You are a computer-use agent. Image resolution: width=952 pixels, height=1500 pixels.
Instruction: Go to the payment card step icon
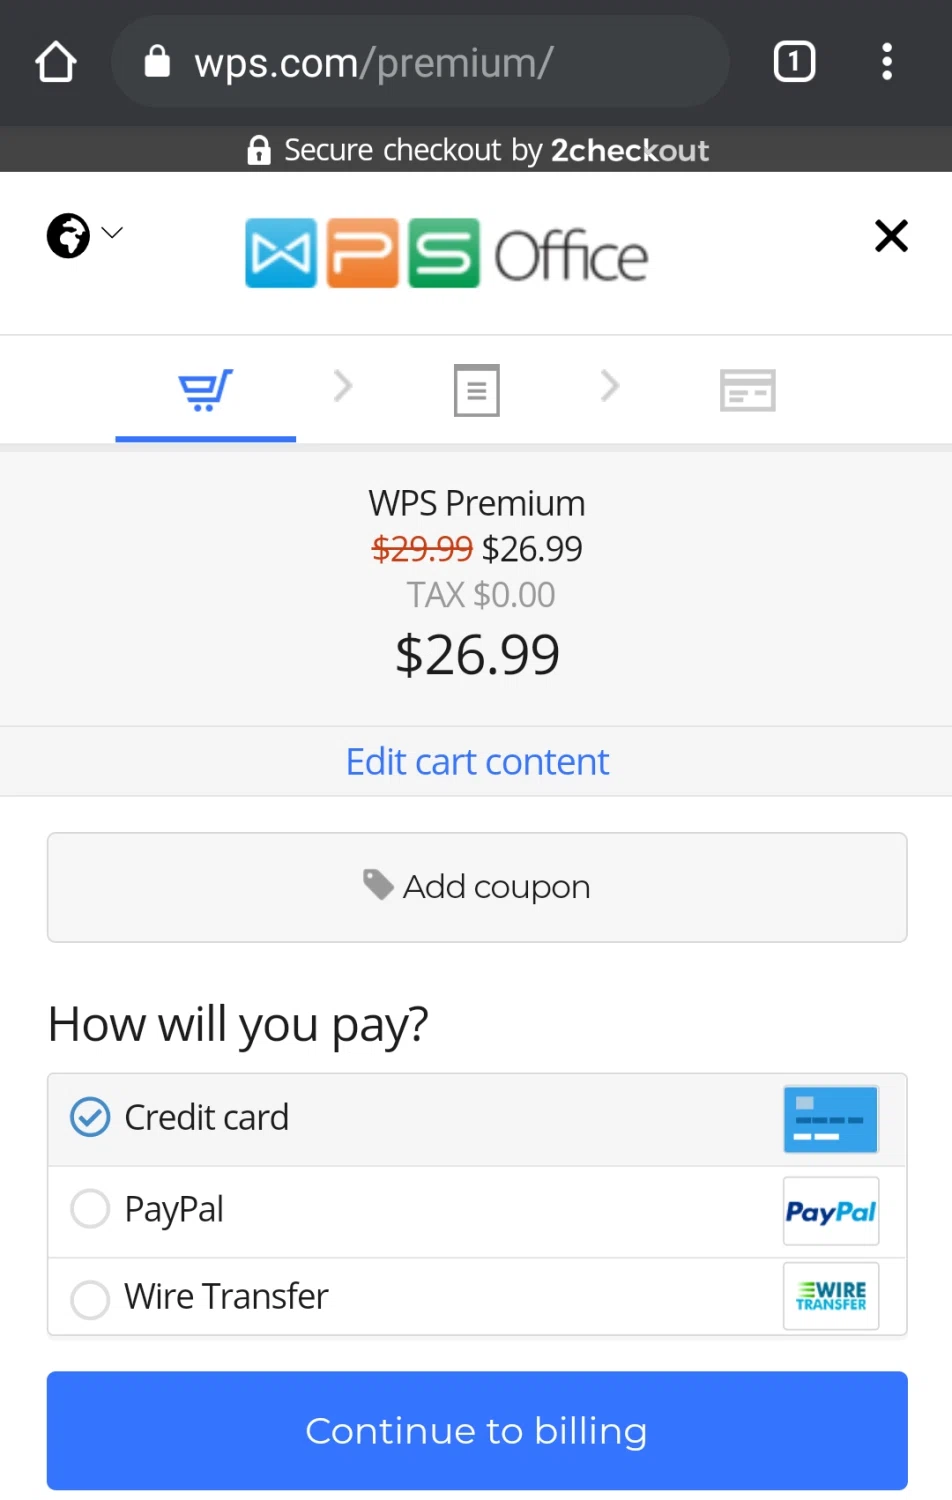click(747, 390)
